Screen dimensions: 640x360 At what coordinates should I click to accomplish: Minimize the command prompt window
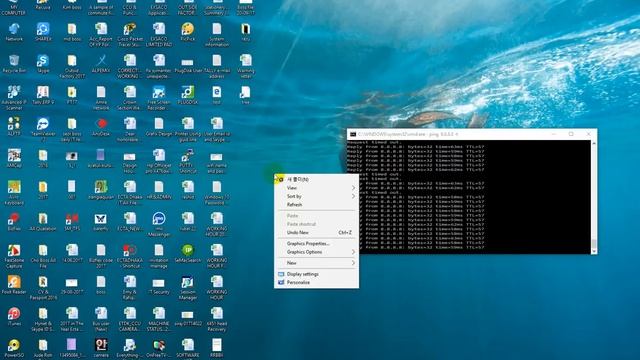coord(554,134)
